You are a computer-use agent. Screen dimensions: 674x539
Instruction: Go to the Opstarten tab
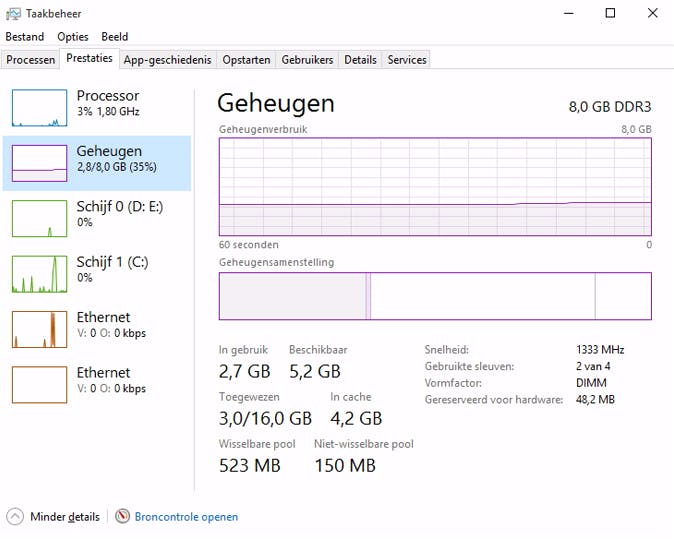pyautogui.click(x=246, y=60)
